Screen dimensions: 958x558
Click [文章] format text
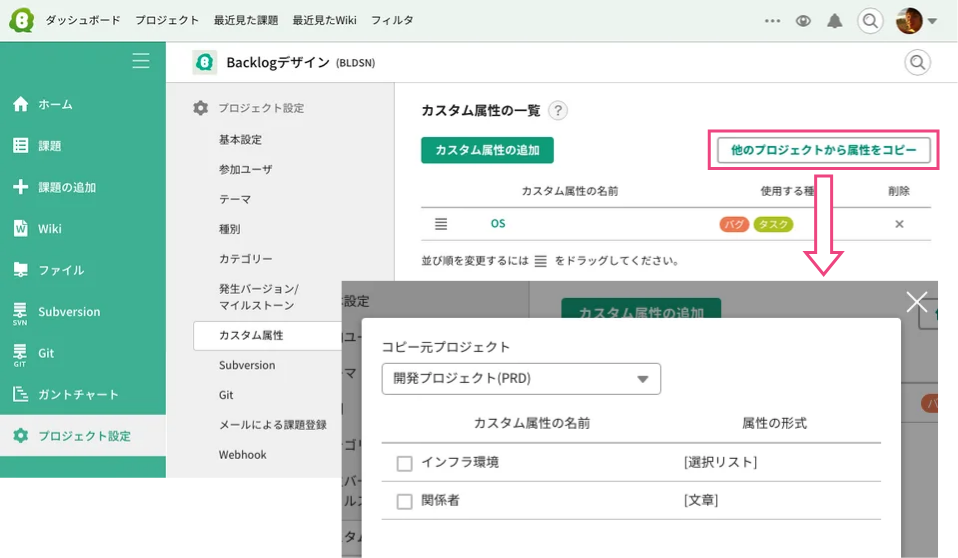coord(701,501)
